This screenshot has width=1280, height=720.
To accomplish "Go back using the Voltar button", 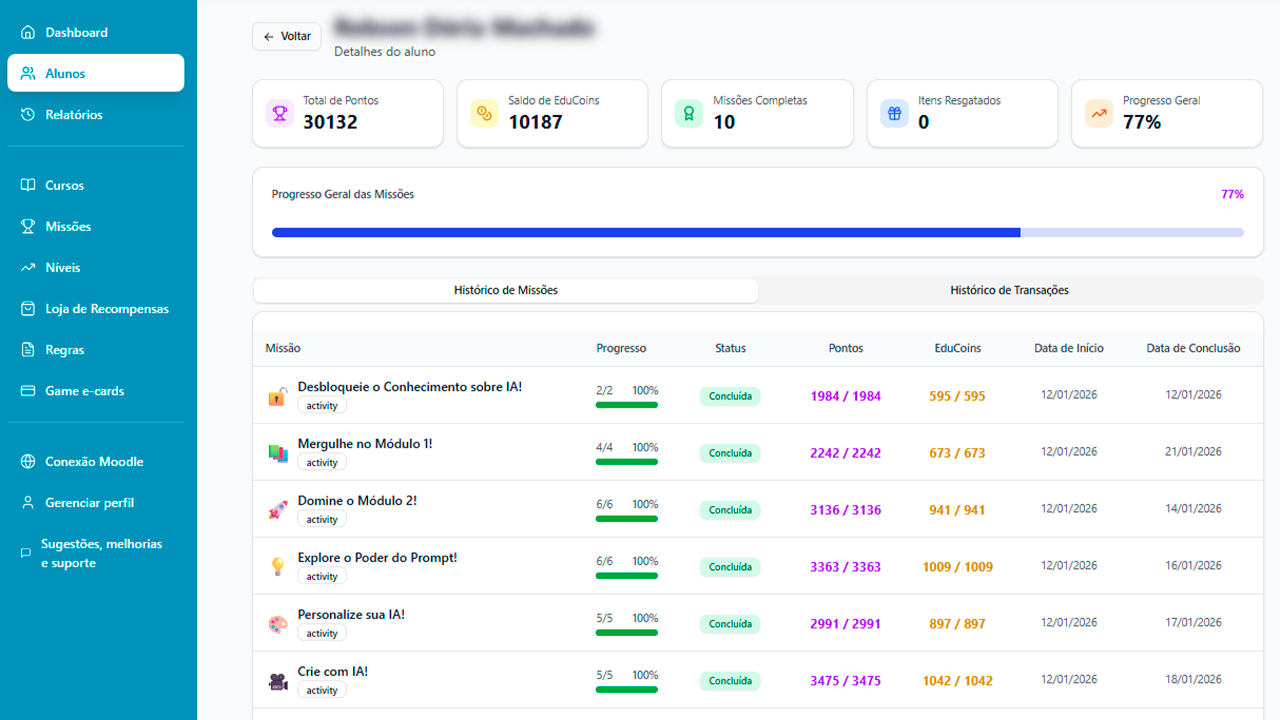I will click(287, 36).
